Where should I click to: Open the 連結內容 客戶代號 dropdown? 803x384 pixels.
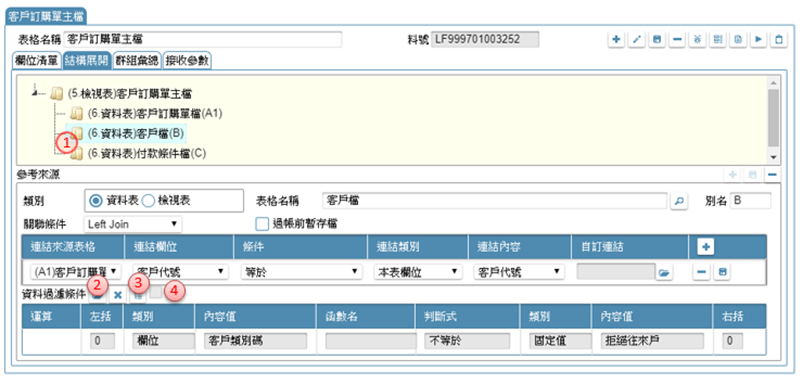tap(519, 271)
